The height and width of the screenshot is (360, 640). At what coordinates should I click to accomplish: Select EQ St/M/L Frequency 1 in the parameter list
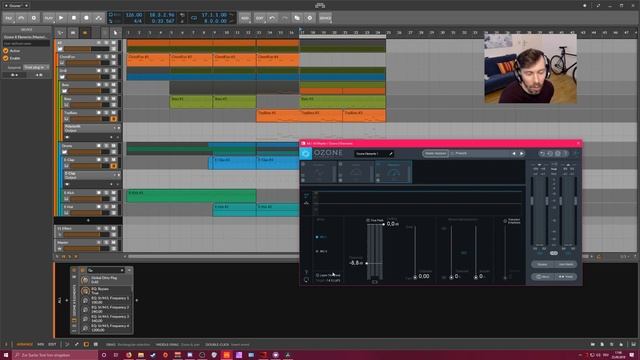107,300
